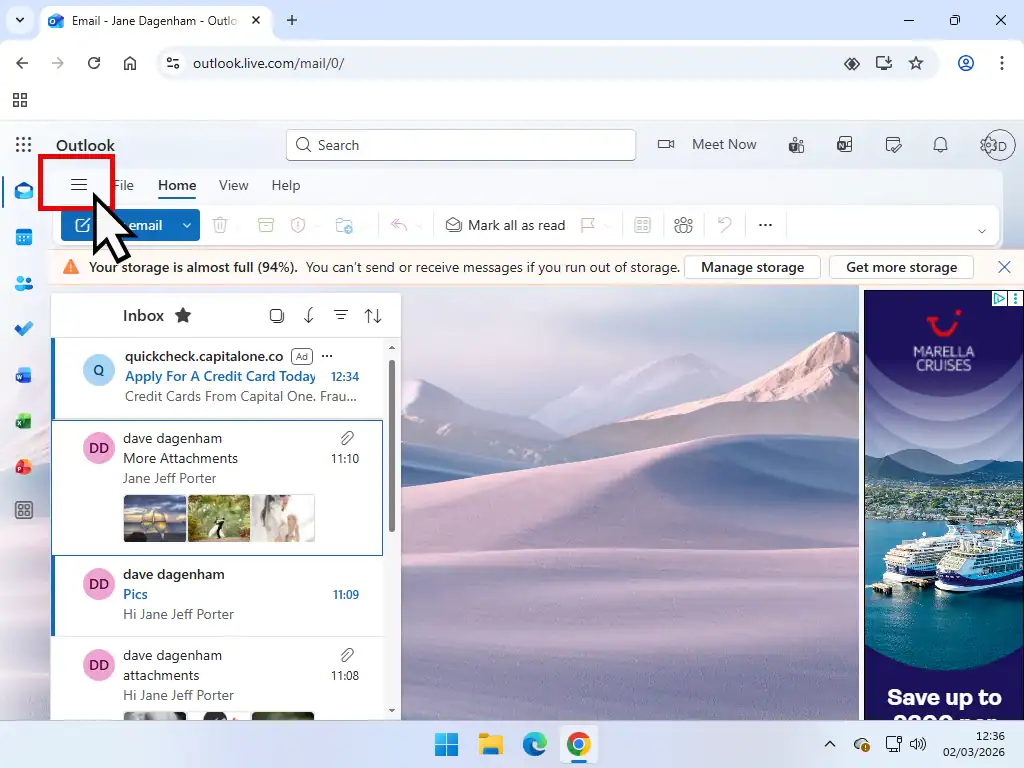Open the sort options arrows in the Inbox header
This screenshot has height=768, width=1024.
click(x=374, y=315)
